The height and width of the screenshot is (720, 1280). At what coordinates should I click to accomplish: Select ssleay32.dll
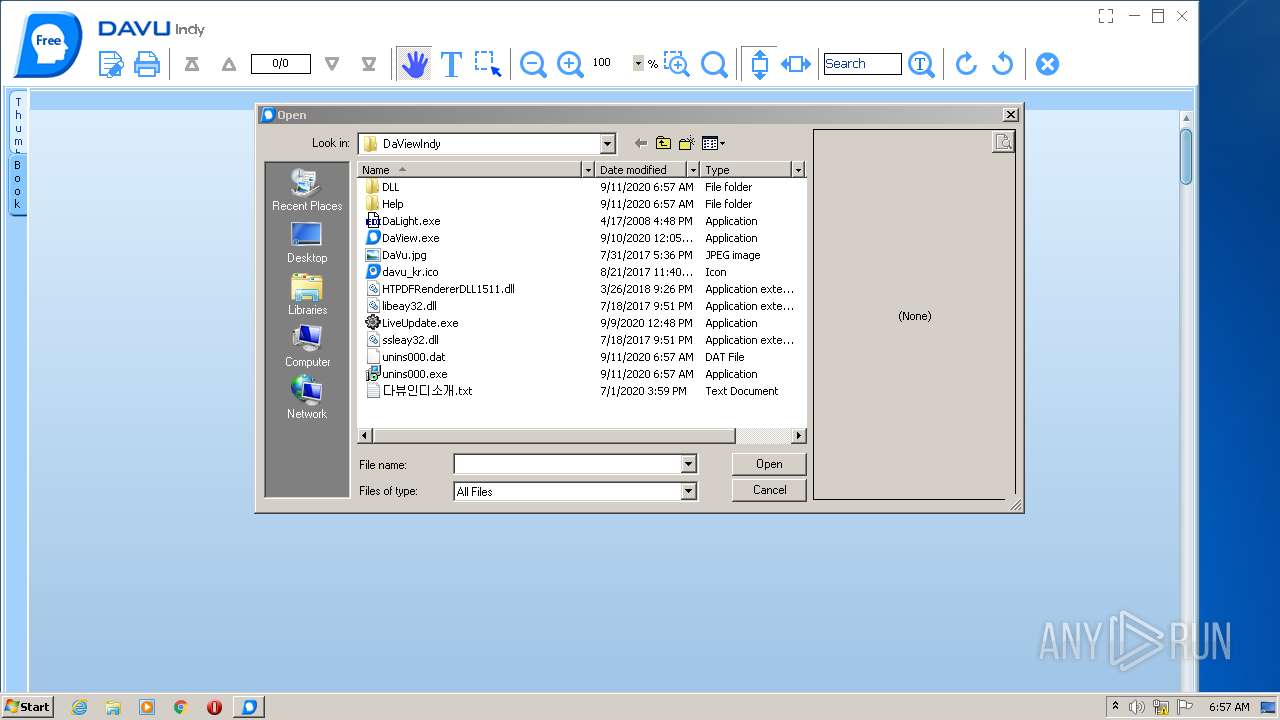click(x=402, y=340)
